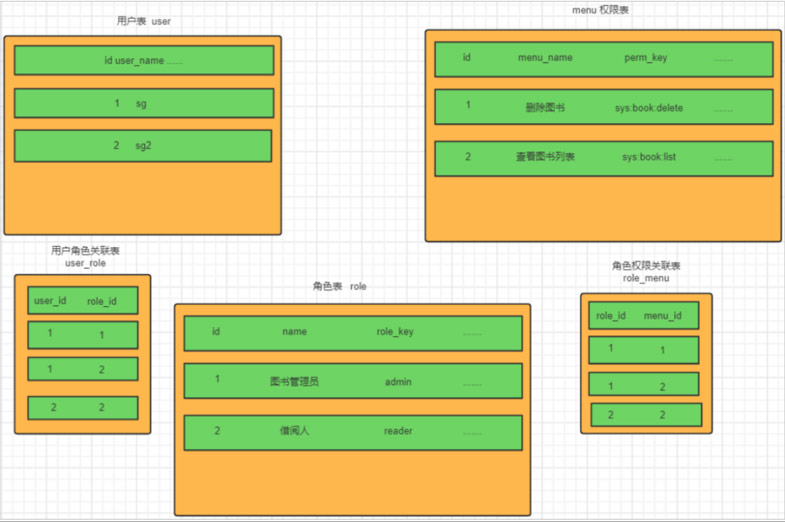Select the 'admin' role key cell
The width and height of the screenshot is (785, 522).
point(398,382)
